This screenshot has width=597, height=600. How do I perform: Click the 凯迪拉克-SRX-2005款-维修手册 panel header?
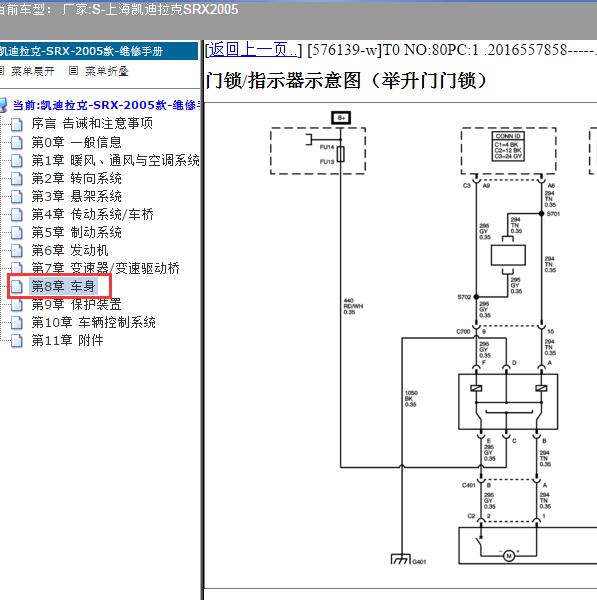tap(99, 51)
